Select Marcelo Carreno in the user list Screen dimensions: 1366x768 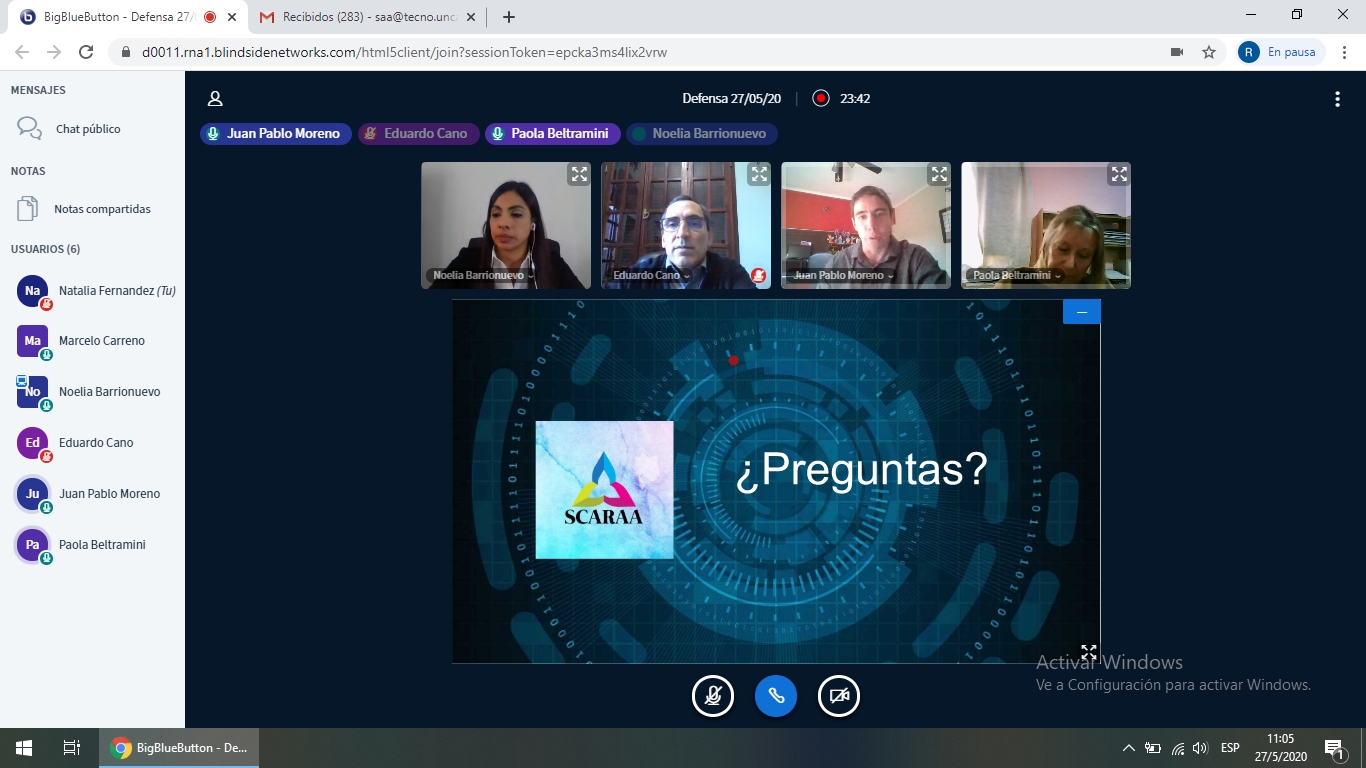pyautogui.click(x=101, y=341)
